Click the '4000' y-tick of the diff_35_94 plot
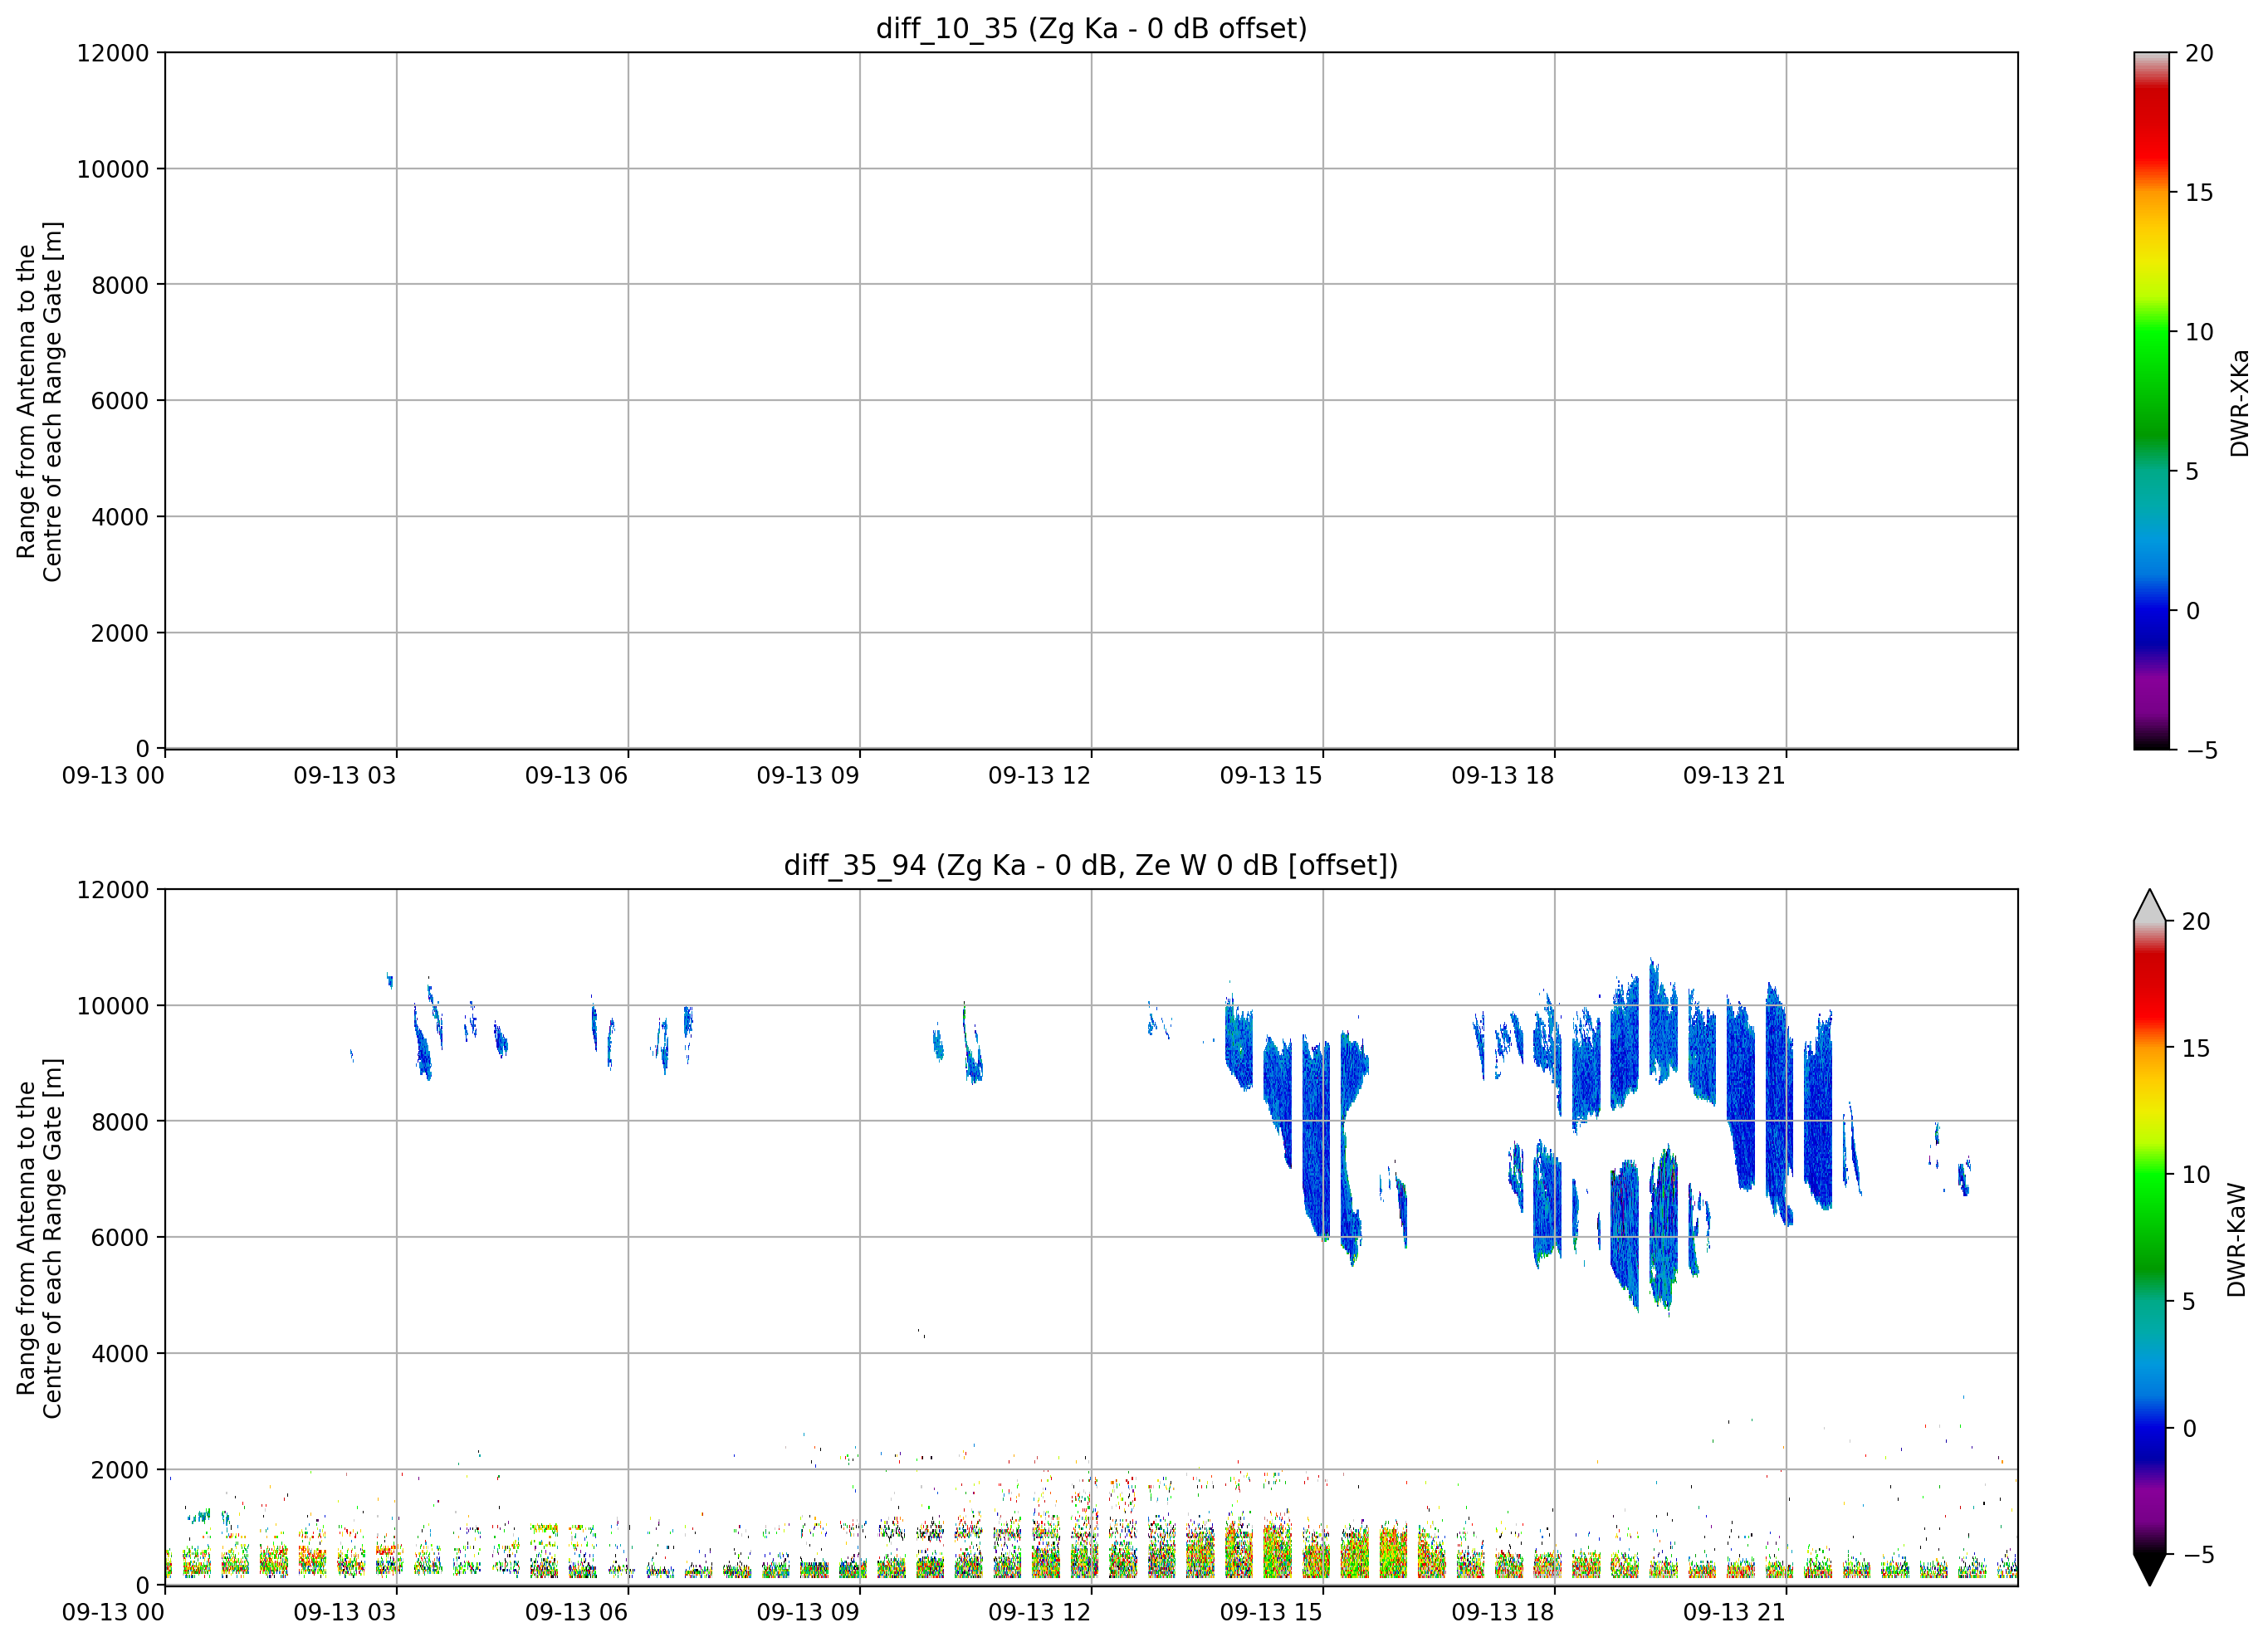Viewport: 2268px width, 1642px height. point(120,1354)
